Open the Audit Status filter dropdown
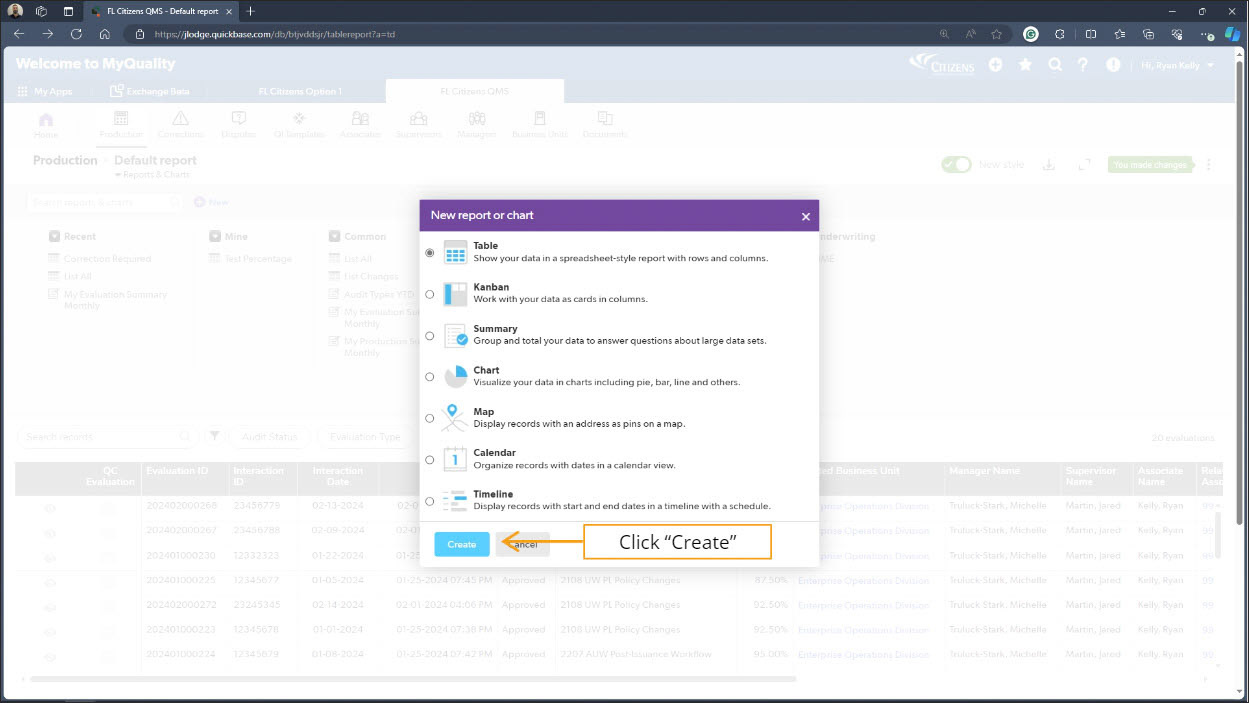The height and width of the screenshot is (703, 1249). click(x=269, y=436)
